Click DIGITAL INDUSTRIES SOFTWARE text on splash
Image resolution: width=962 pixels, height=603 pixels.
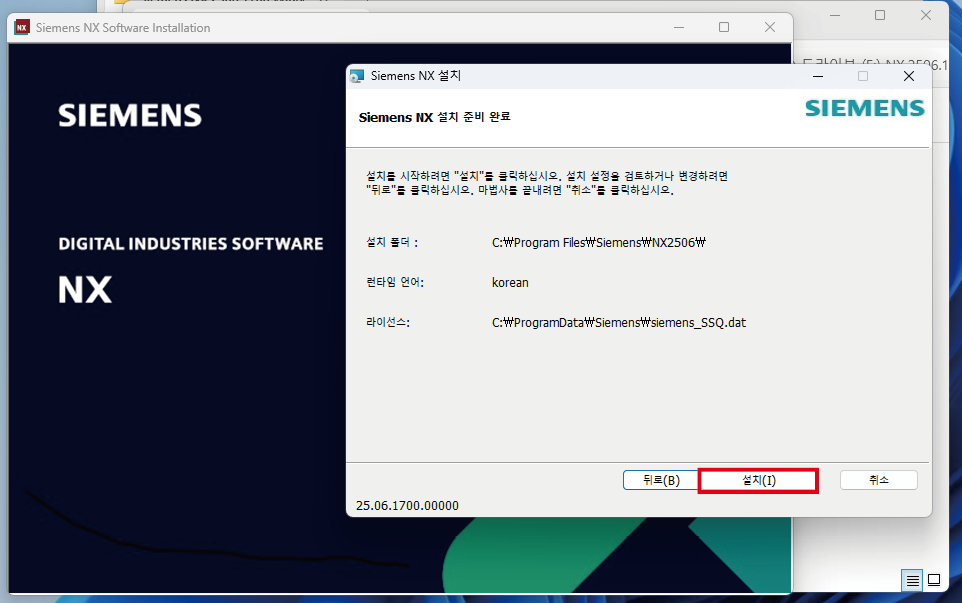[191, 244]
